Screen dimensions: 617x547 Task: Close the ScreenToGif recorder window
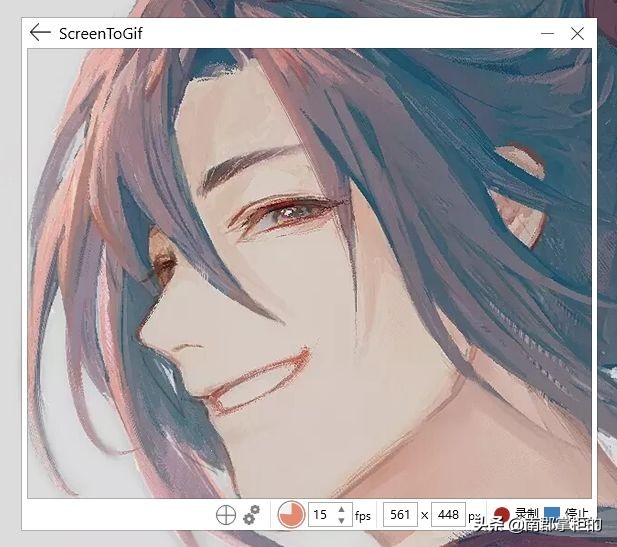pyautogui.click(x=577, y=33)
